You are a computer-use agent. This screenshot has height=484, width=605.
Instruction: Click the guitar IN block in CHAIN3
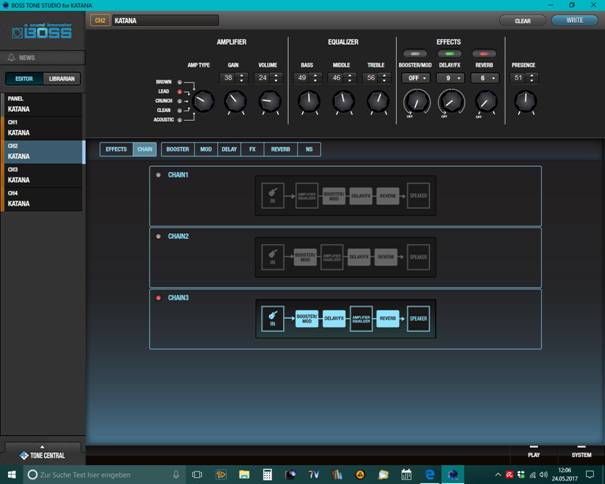[272, 318]
